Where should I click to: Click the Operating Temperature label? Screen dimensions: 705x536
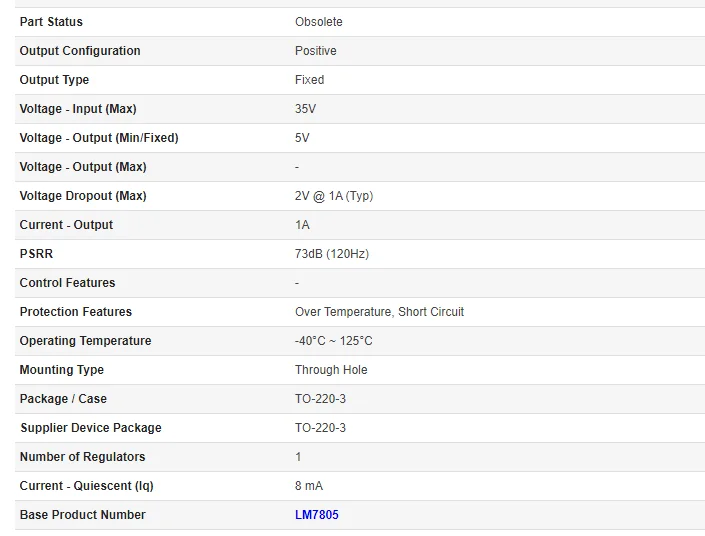85,341
